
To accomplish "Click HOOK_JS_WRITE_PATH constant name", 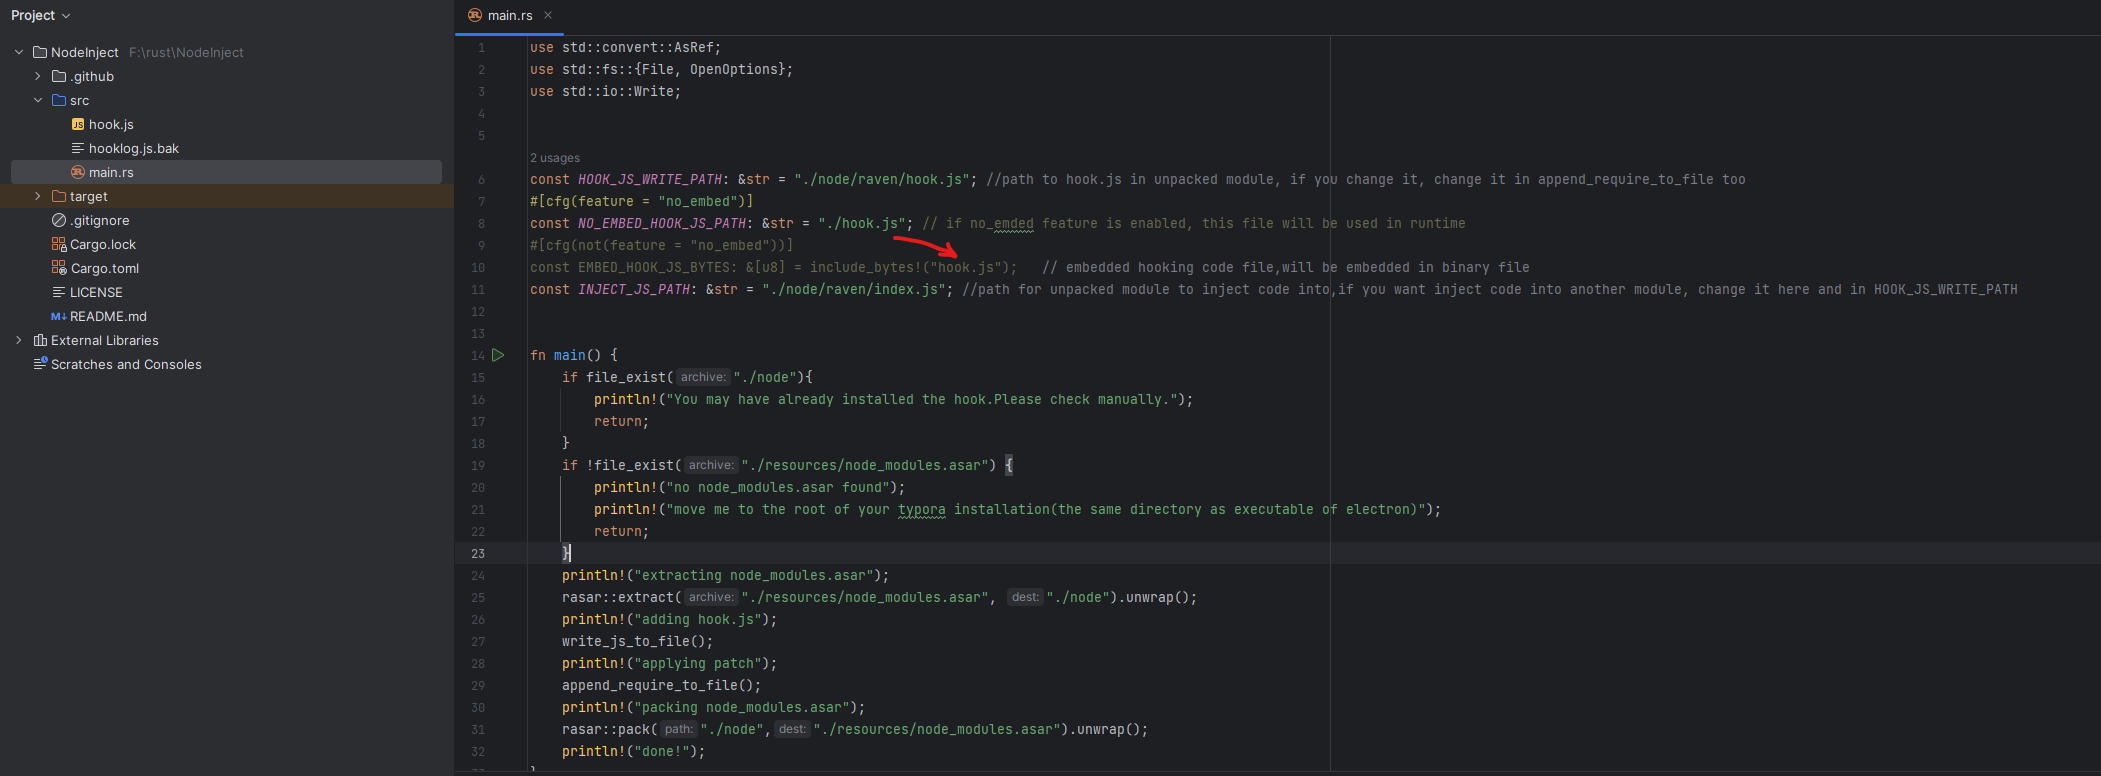I will coord(650,180).
